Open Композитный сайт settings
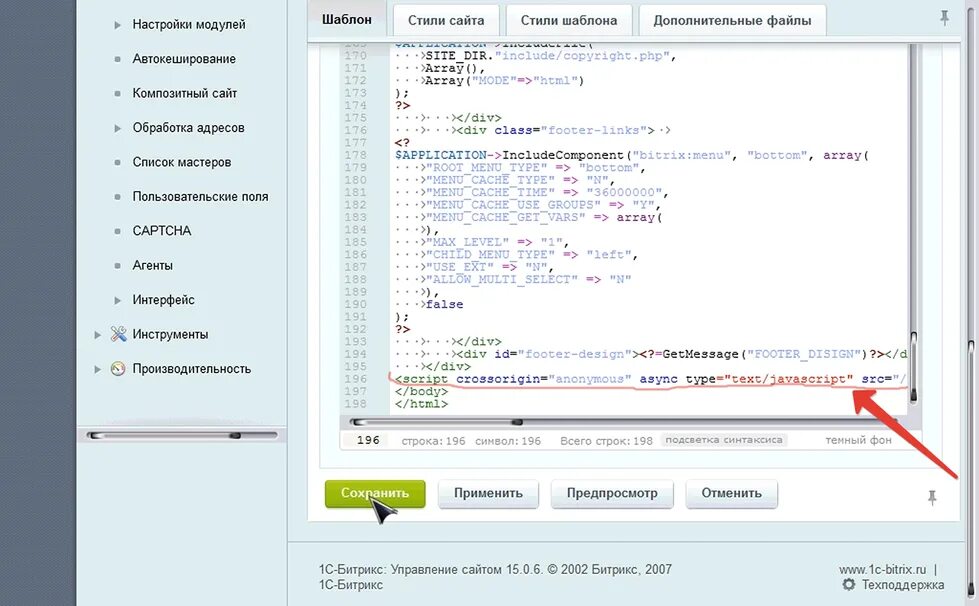The width and height of the screenshot is (979, 606). [184, 93]
